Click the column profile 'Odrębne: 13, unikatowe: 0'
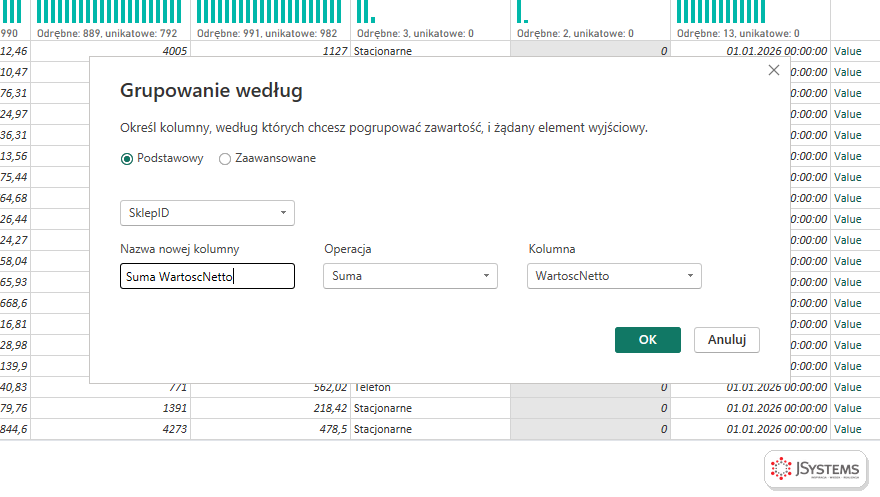 point(738,34)
